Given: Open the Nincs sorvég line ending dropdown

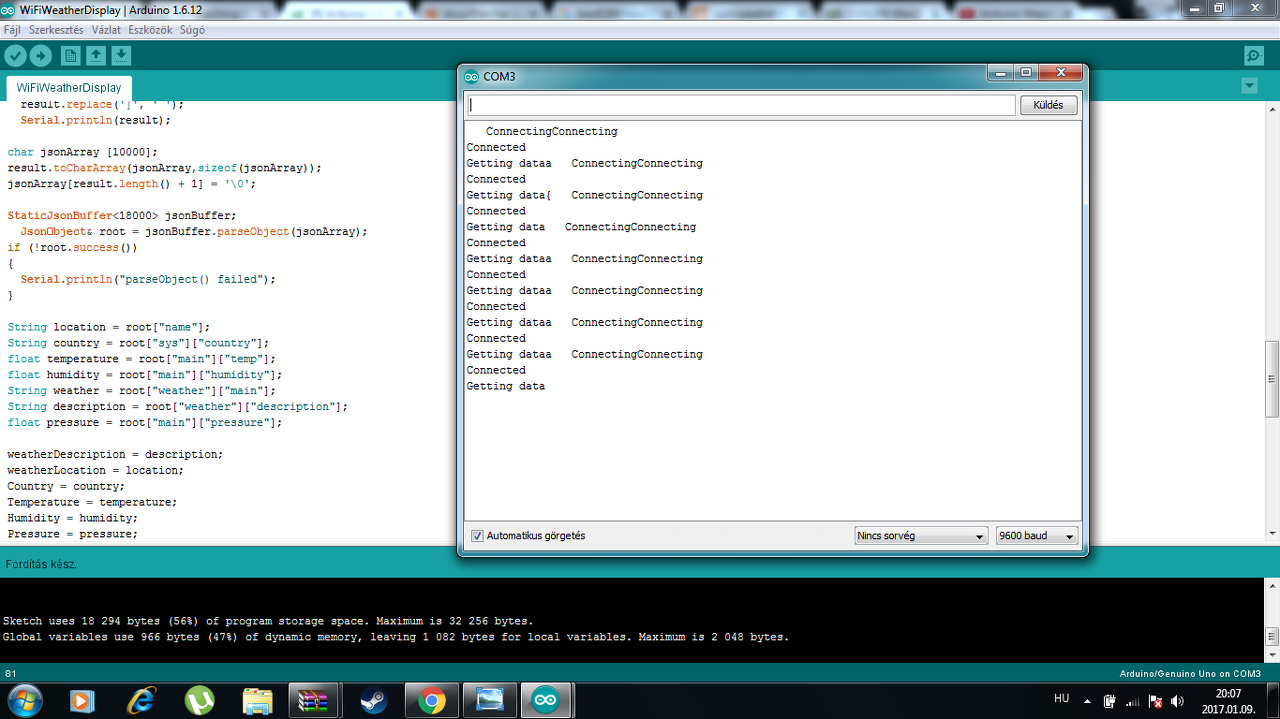Looking at the screenshot, I should click(922, 536).
